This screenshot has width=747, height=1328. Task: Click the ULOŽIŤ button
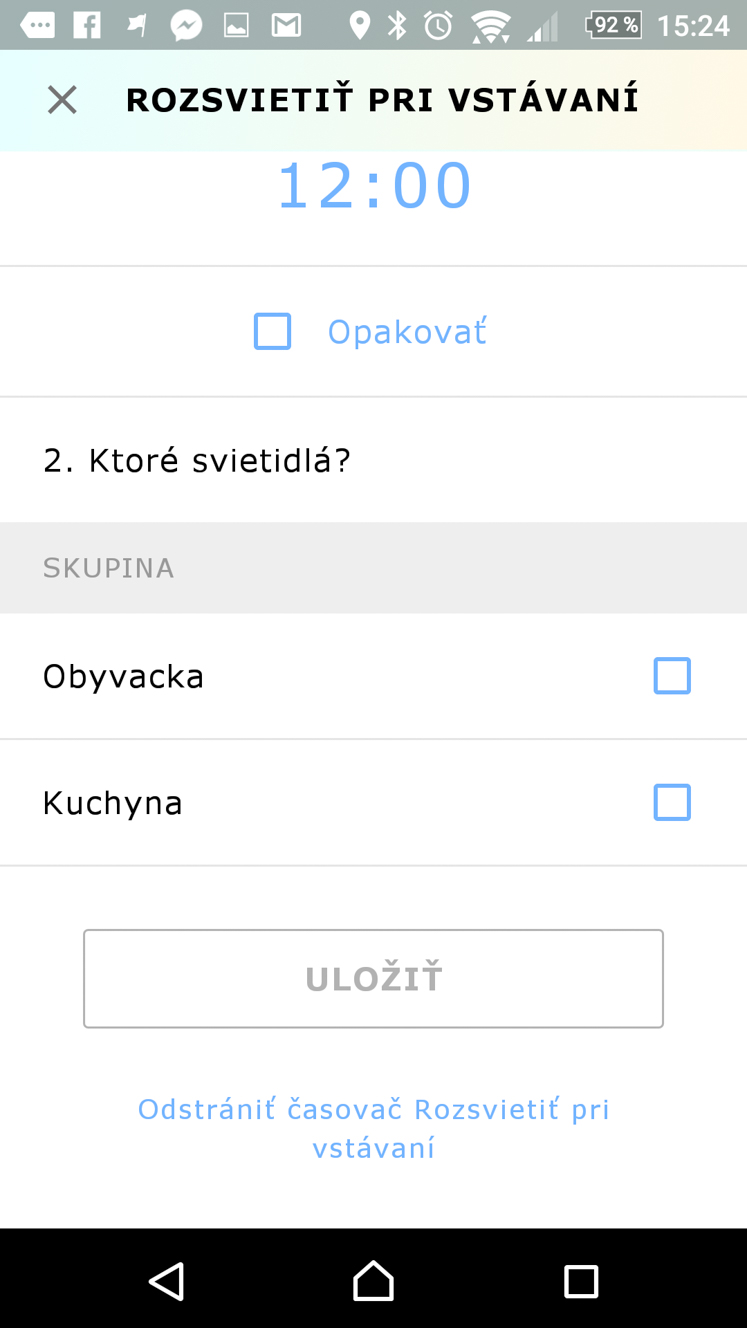pyautogui.click(x=373, y=979)
